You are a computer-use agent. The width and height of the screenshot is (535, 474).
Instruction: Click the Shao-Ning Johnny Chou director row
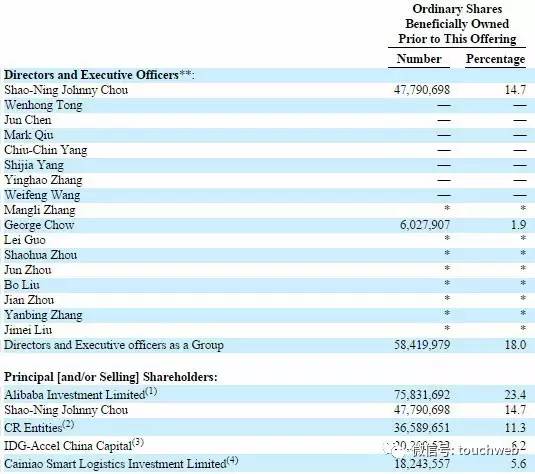(x=268, y=90)
